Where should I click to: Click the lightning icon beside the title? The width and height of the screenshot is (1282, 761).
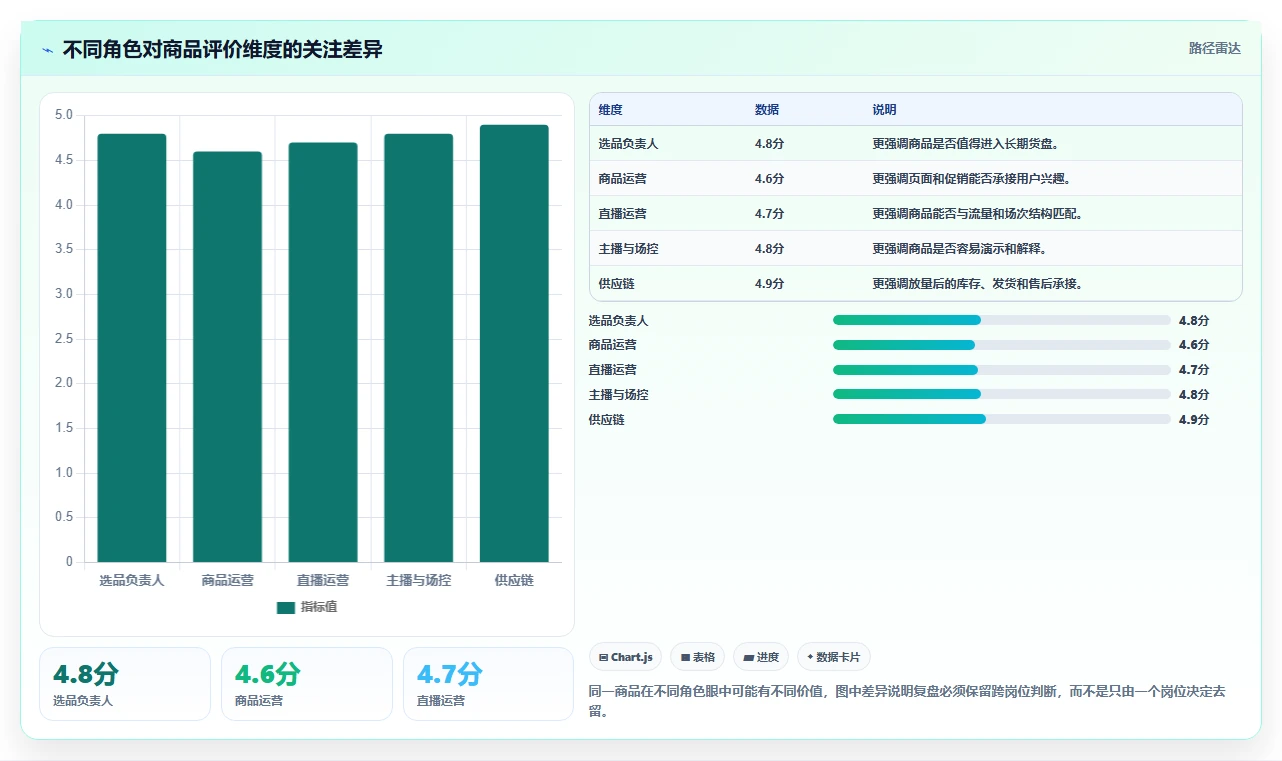coord(47,50)
